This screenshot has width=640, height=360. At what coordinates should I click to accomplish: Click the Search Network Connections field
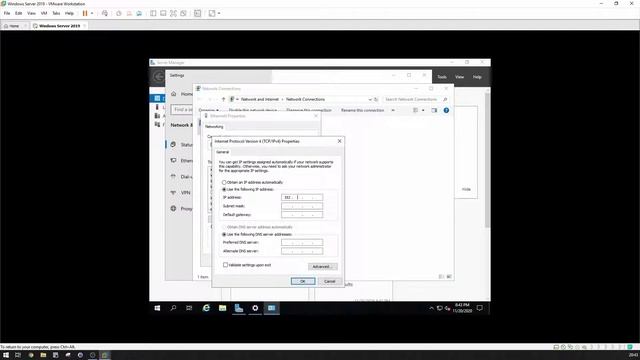(x=415, y=99)
